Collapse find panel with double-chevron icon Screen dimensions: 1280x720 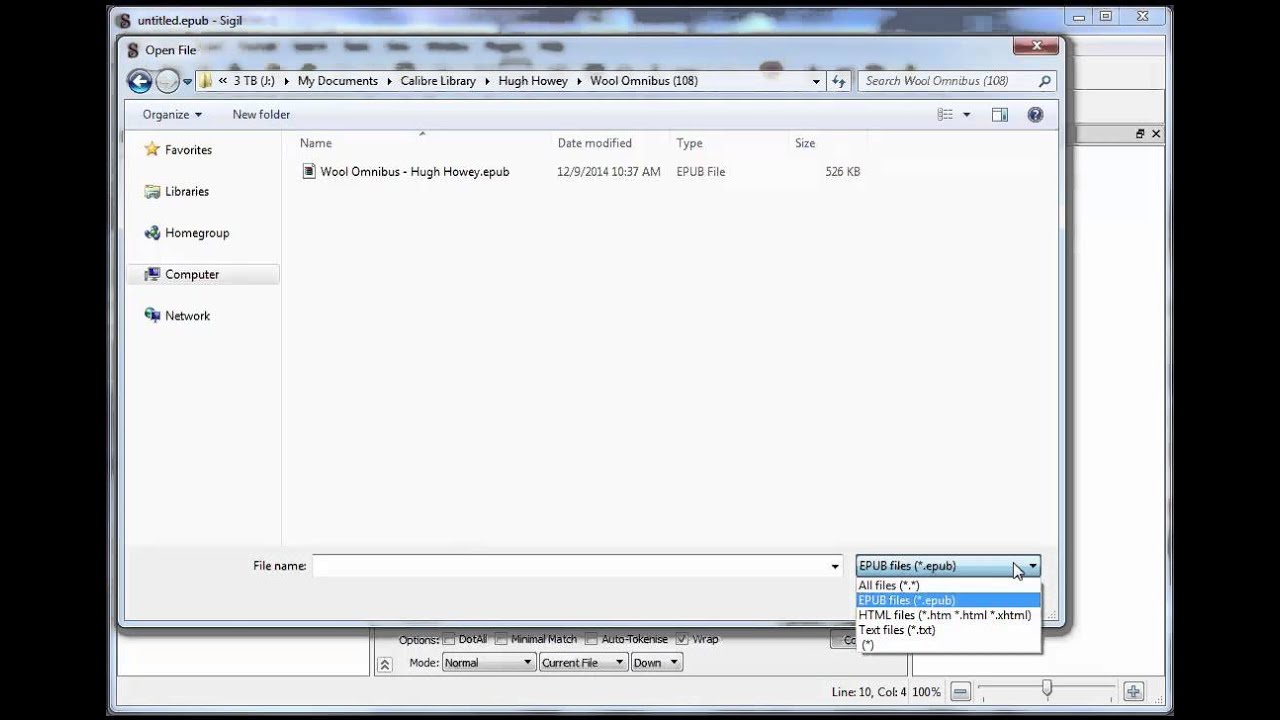pos(385,664)
